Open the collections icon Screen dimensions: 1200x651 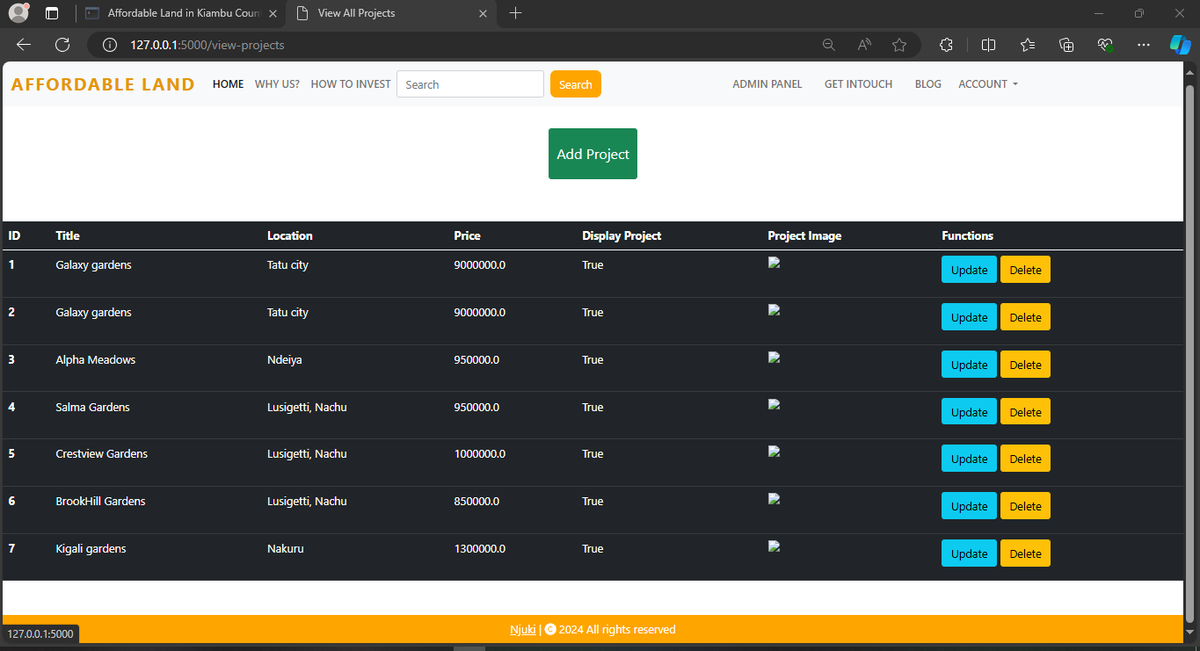(1067, 45)
